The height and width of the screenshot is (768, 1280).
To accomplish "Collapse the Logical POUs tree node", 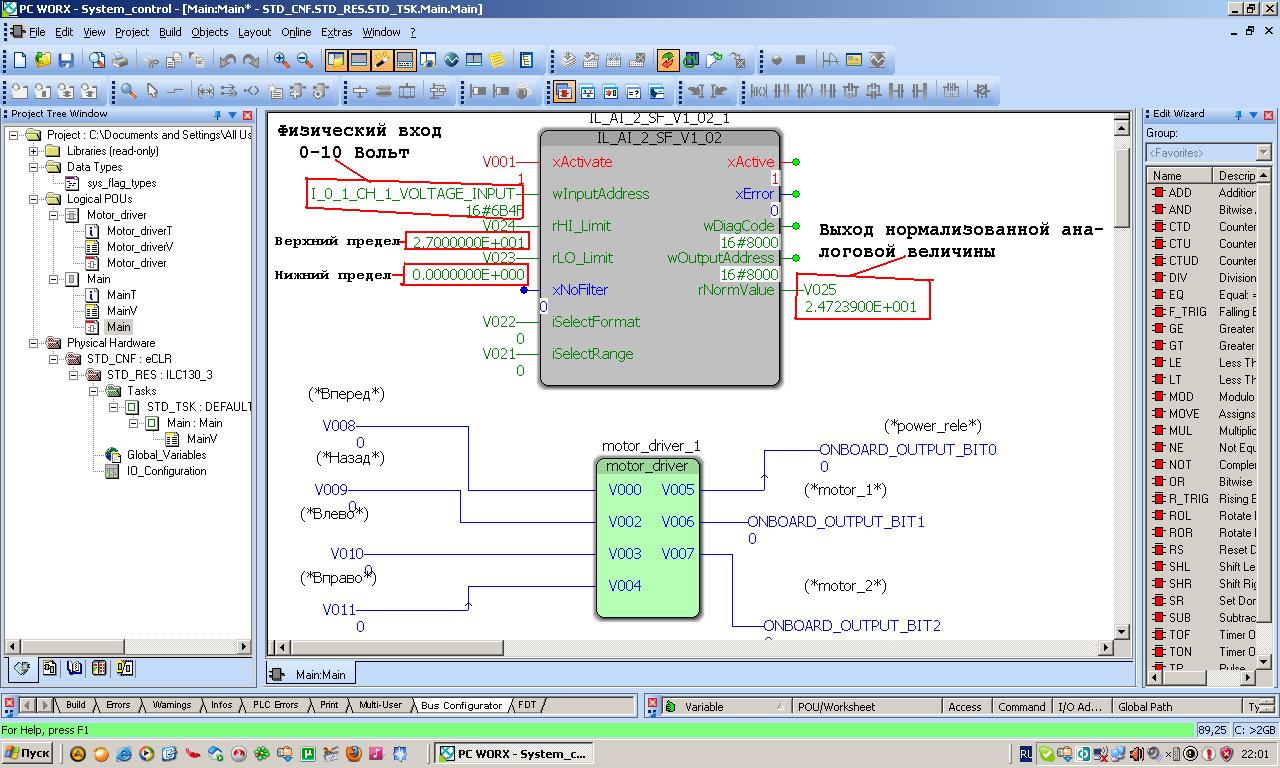I will pos(33,199).
